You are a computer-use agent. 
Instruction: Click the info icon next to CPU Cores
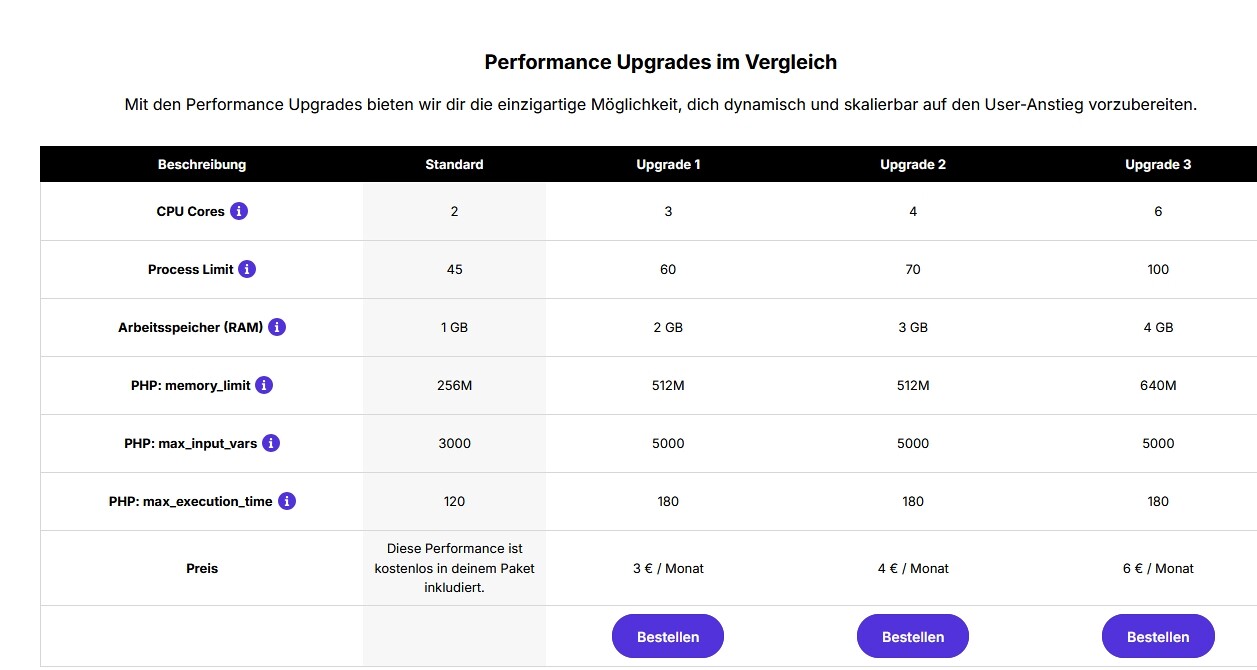click(239, 211)
